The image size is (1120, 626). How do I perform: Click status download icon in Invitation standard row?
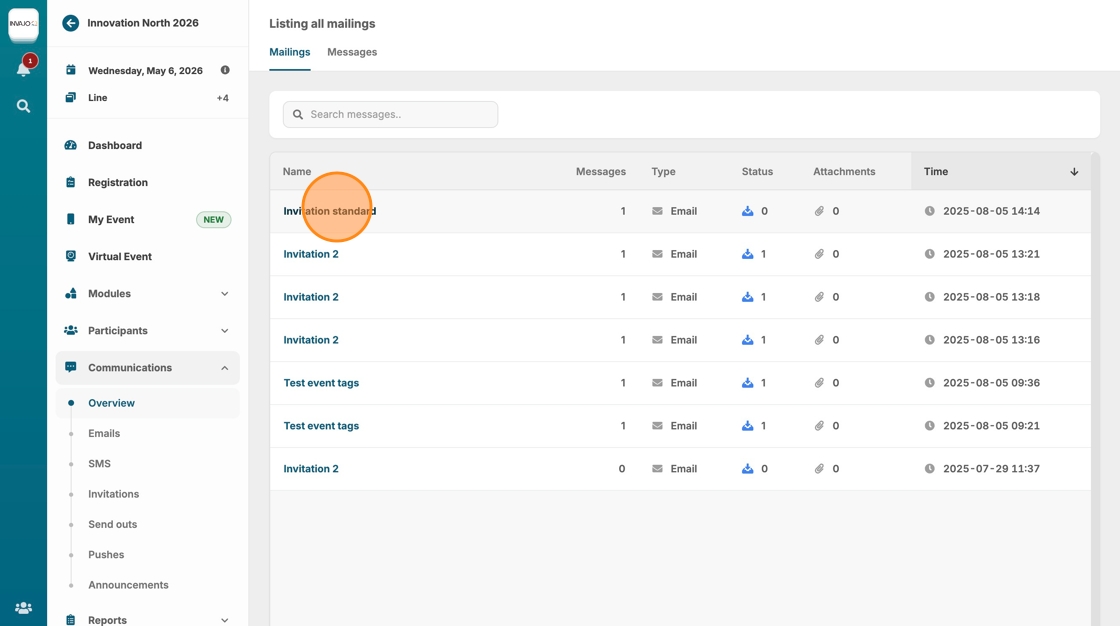click(x=747, y=211)
